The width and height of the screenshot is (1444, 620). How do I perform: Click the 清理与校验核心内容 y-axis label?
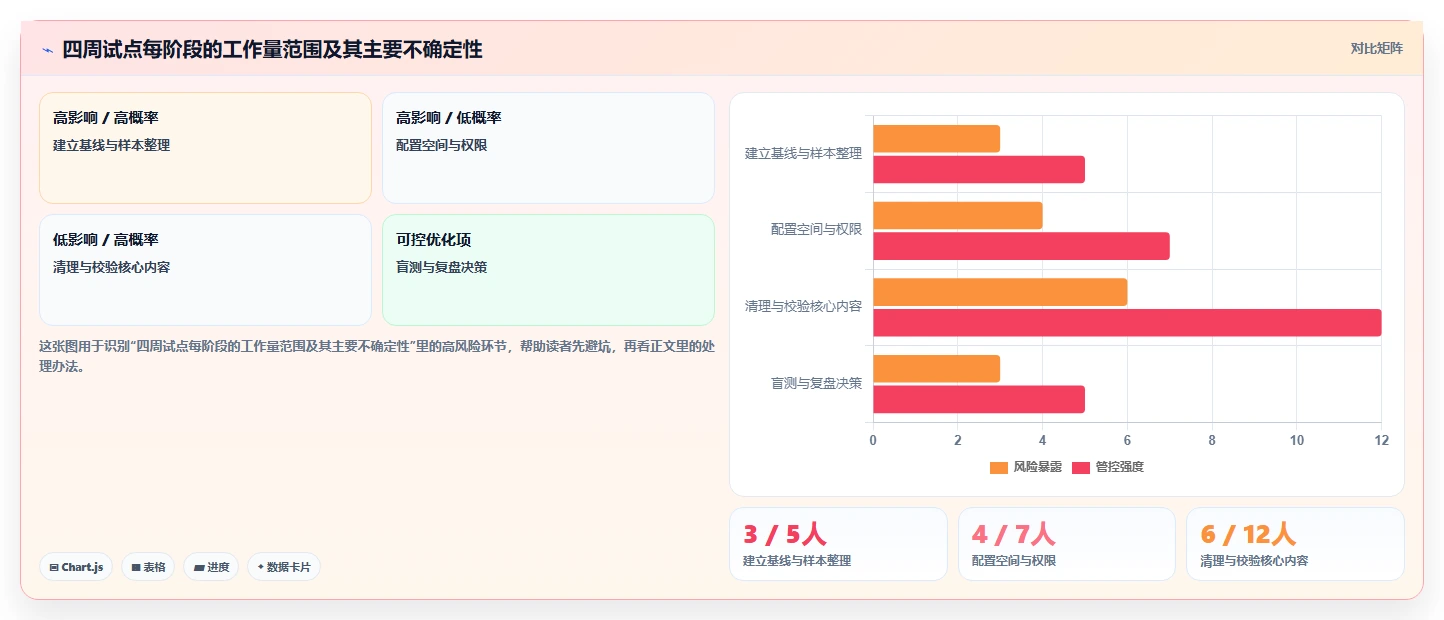pos(803,306)
